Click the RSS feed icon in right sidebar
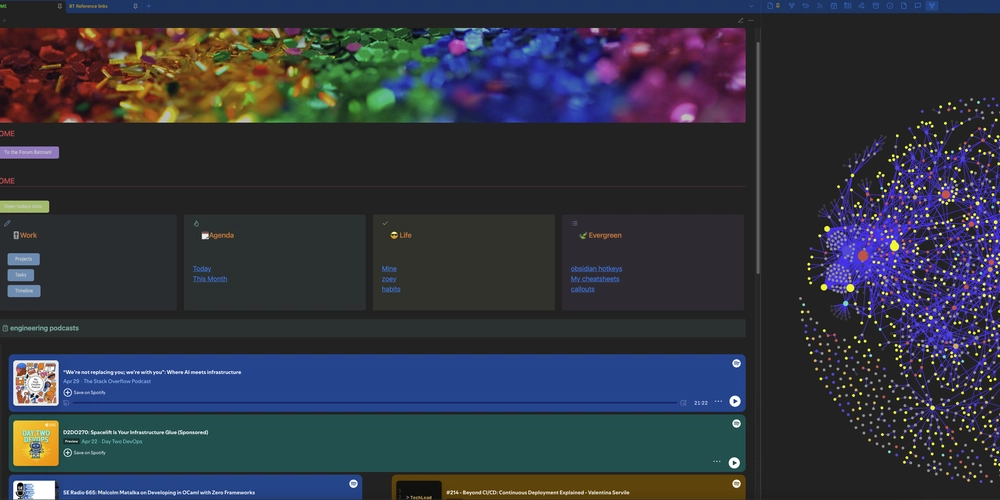Viewport: 1000px width, 500px height. pos(820,6)
